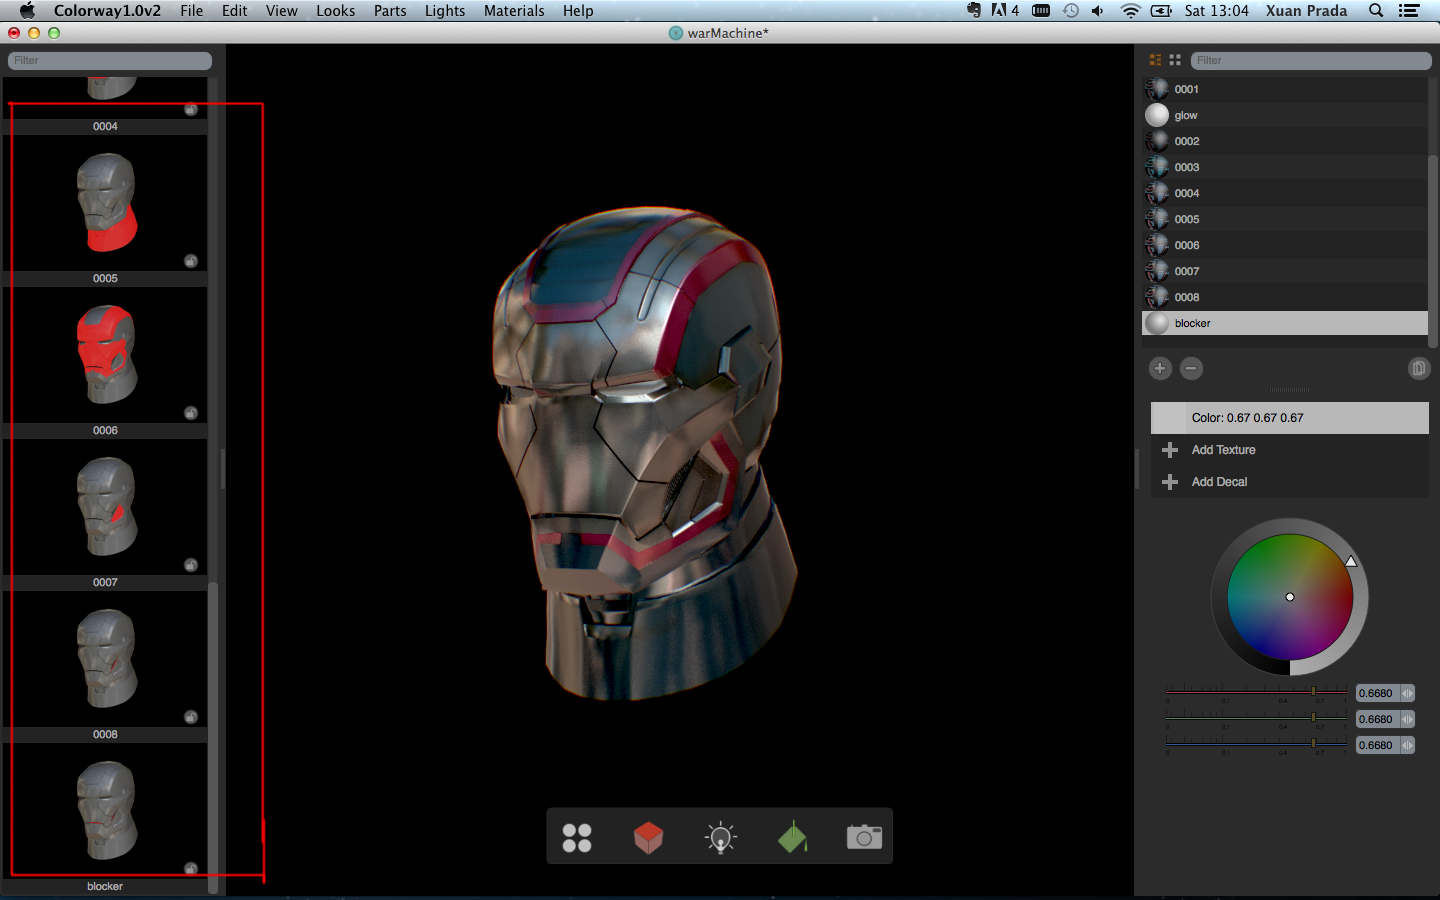Select the helmet thumbnail labeled 0005

pyautogui.click(x=107, y=202)
